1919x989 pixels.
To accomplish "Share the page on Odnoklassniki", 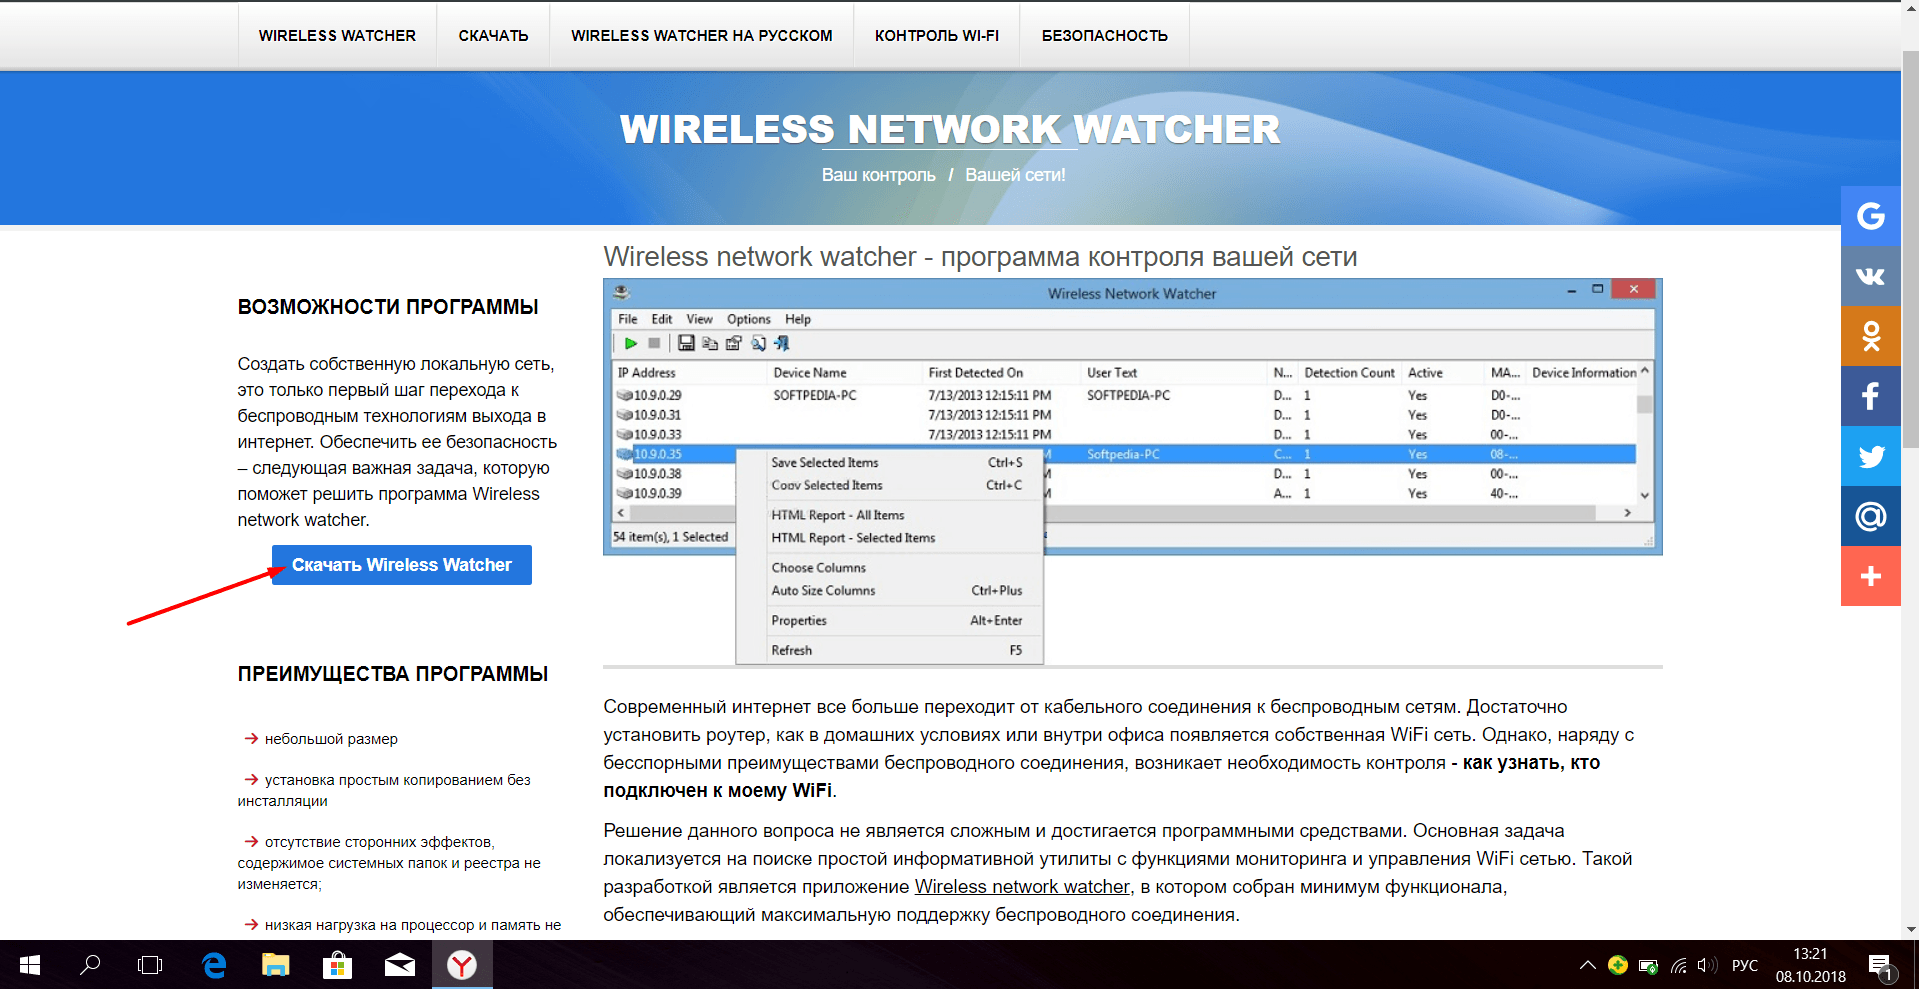I will pyautogui.click(x=1870, y=336).
